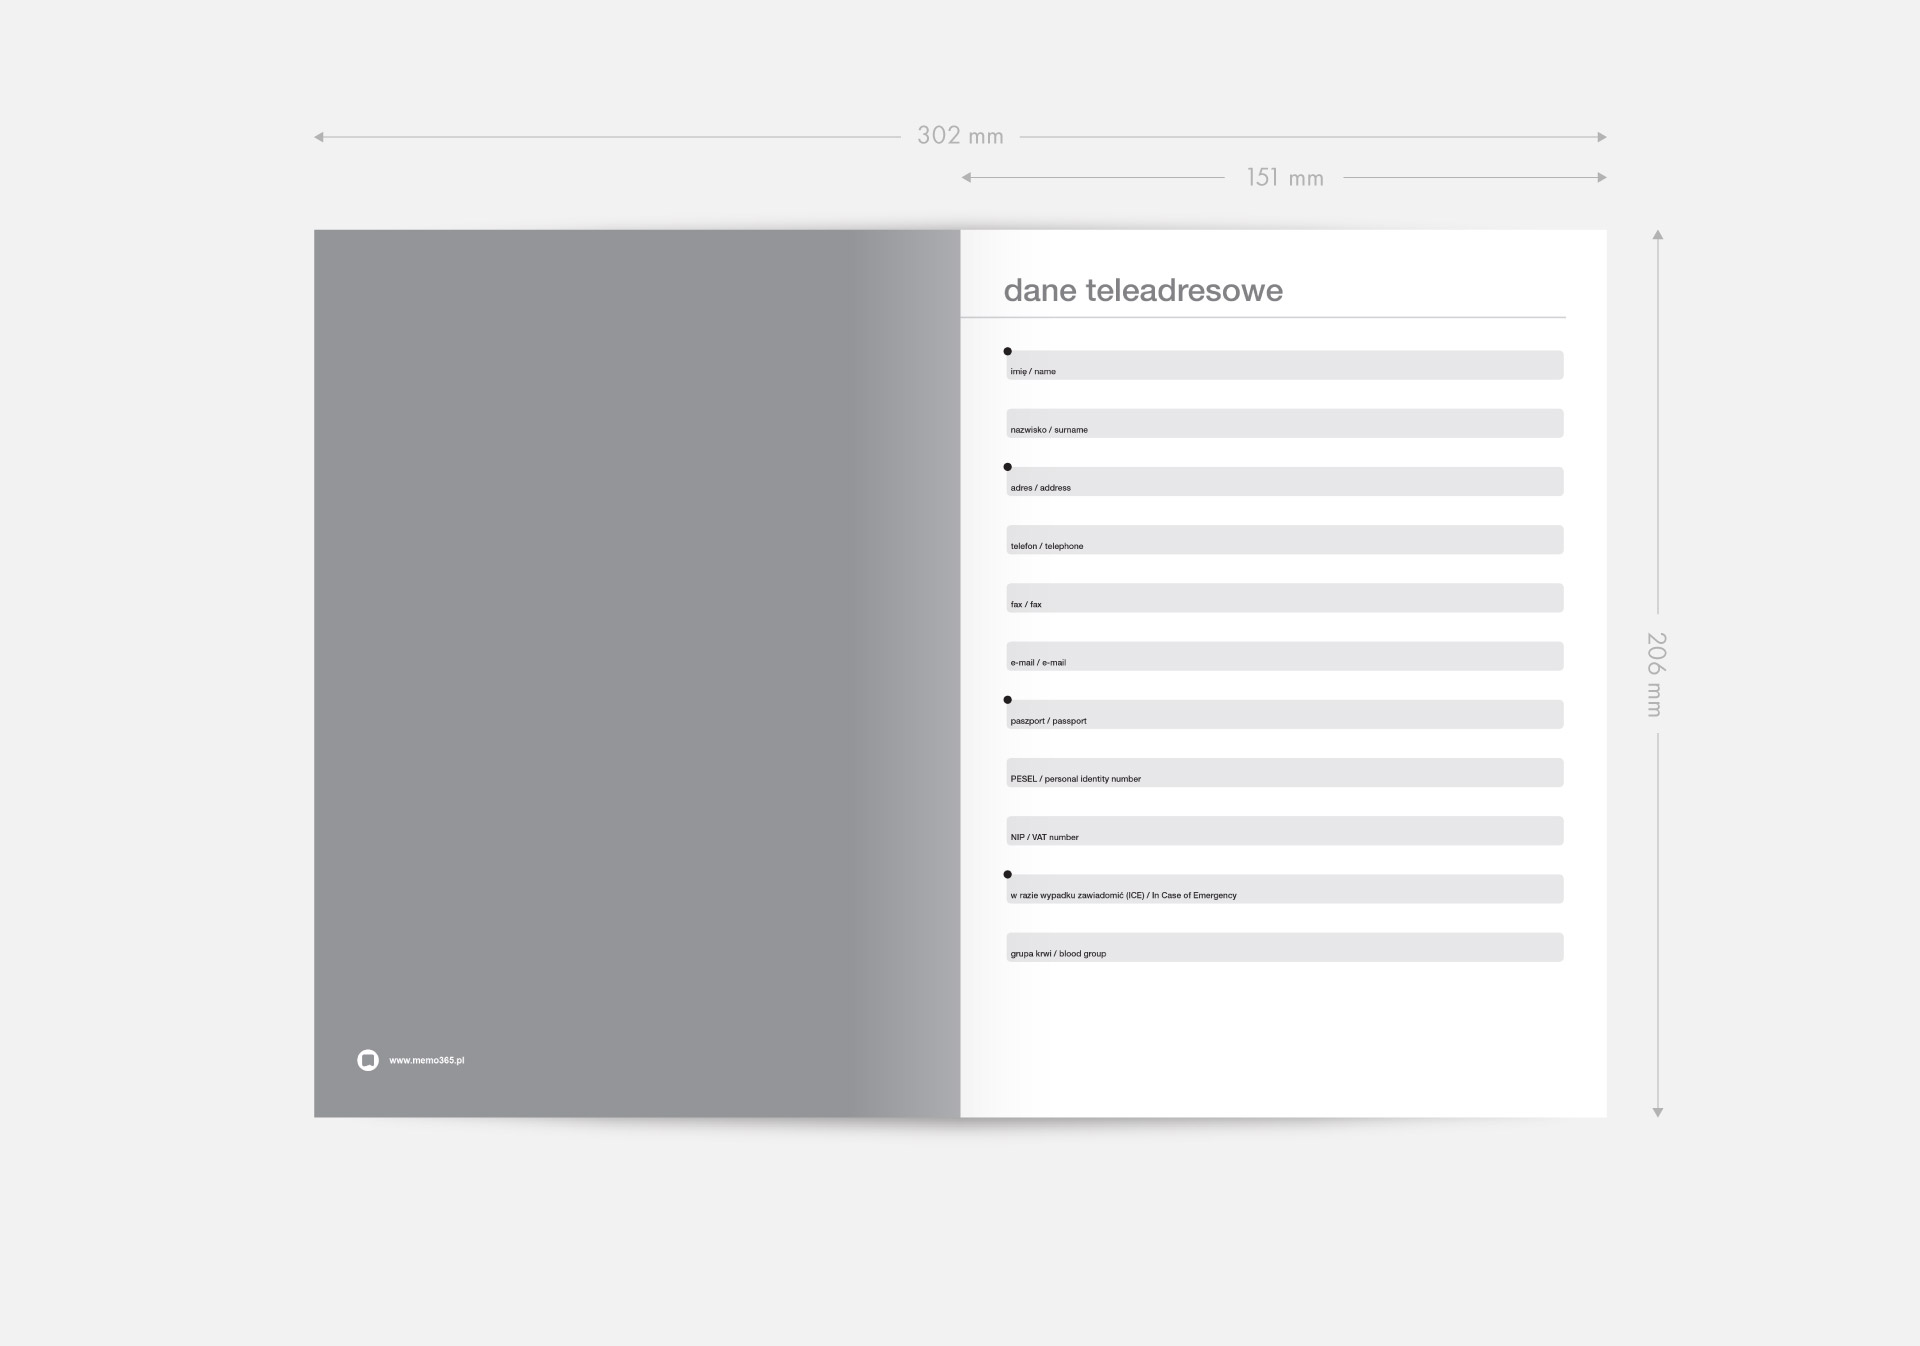Open the www.memo365.pl link
This screenshot has height=1346, width=1920.
tap(426, 1061)
